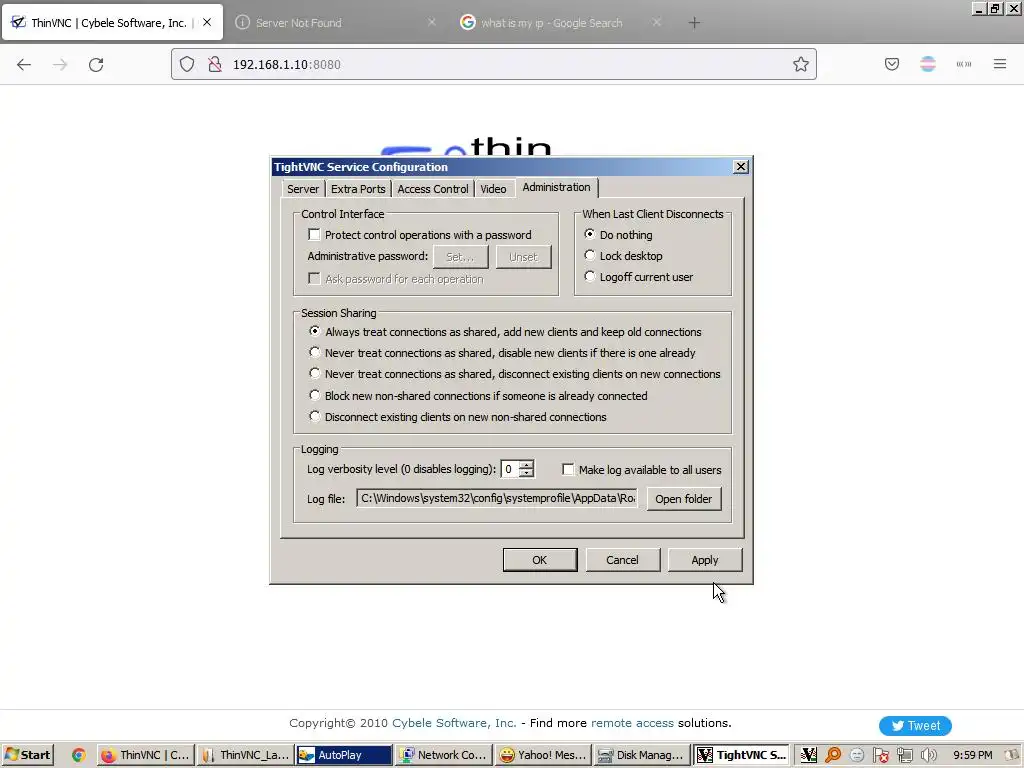Screen dimensions: 1024x768
Task: Switch to the what is my ip tab
Action: tap(551, 23)
